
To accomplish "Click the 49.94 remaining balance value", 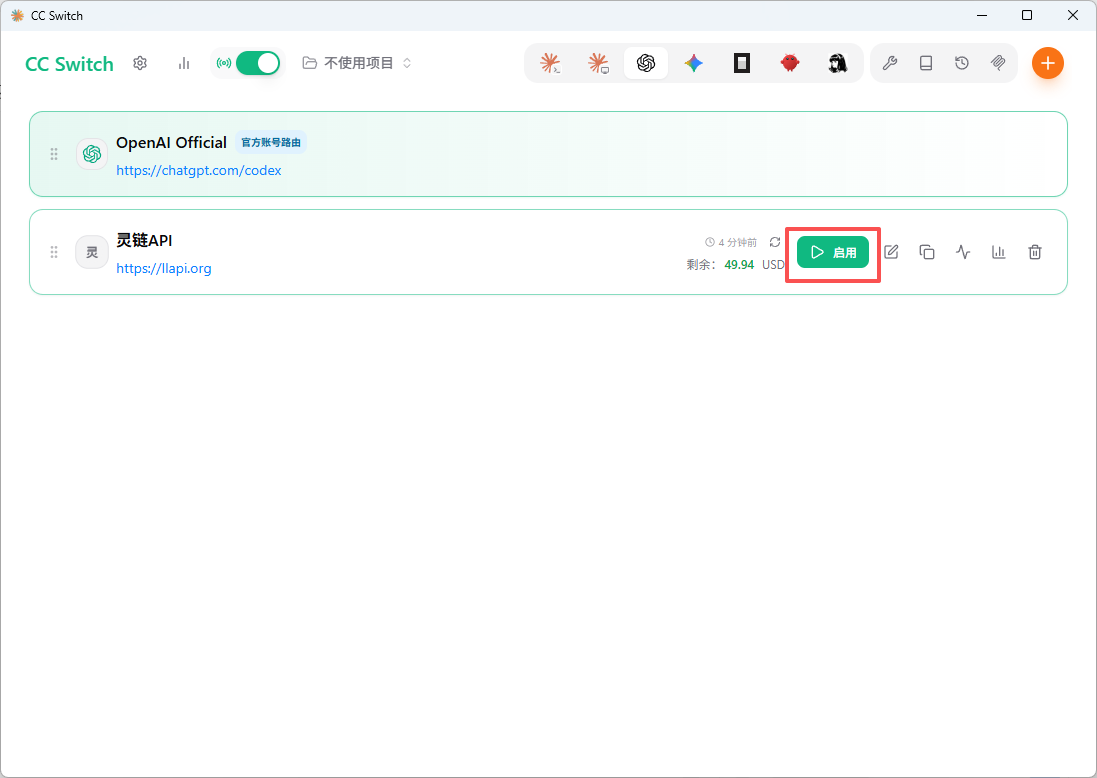I will click(739, 264).
